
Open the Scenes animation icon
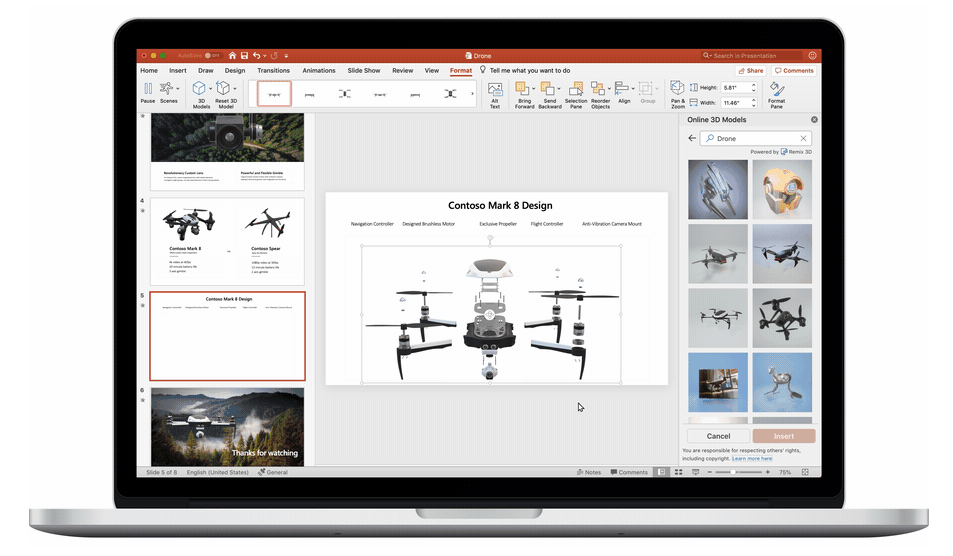[166, 89]
